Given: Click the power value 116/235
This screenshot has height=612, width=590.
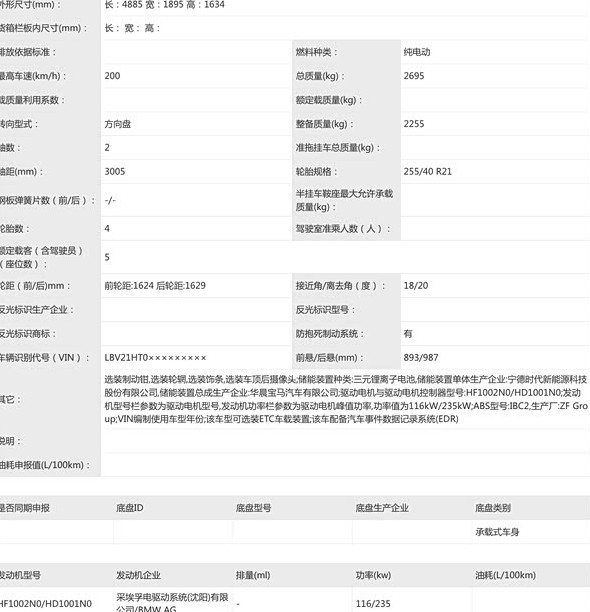Looking at the screenshot, I should (373, 604).
